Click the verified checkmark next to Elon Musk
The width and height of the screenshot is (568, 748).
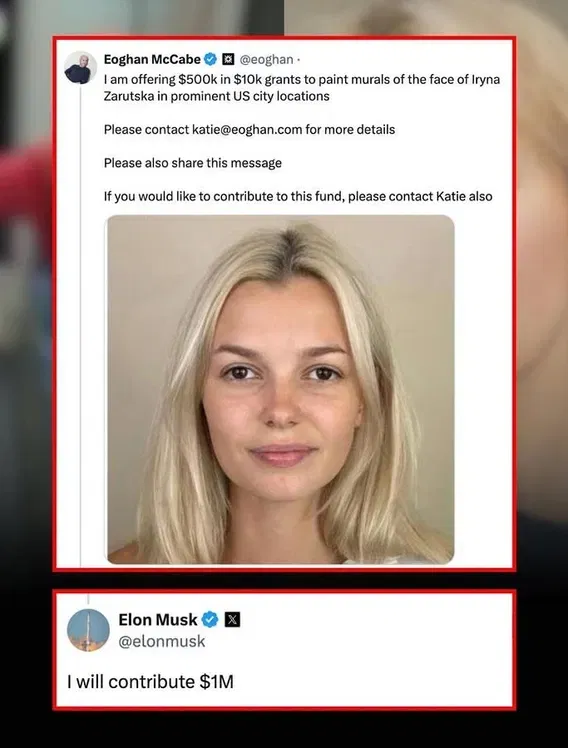point(210,620)
